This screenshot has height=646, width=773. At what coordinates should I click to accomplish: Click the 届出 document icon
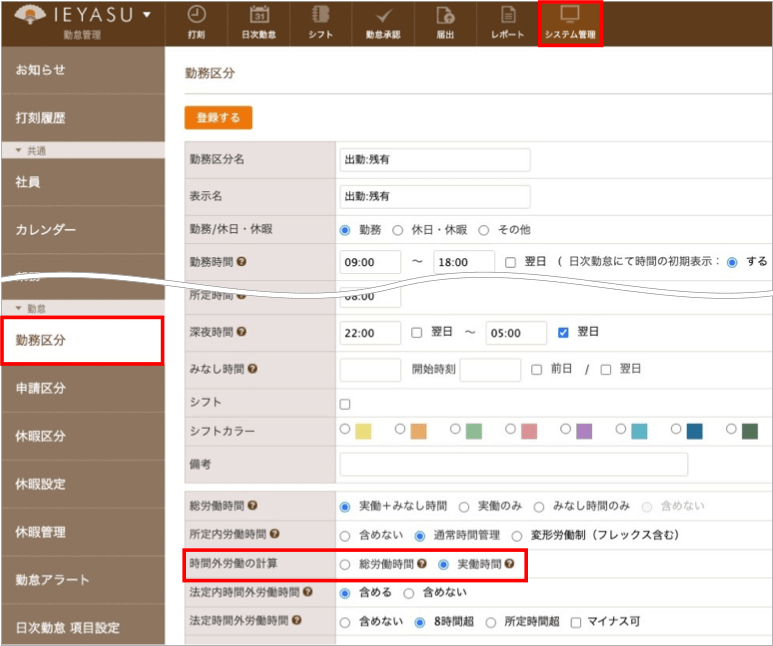coord(446,16)
